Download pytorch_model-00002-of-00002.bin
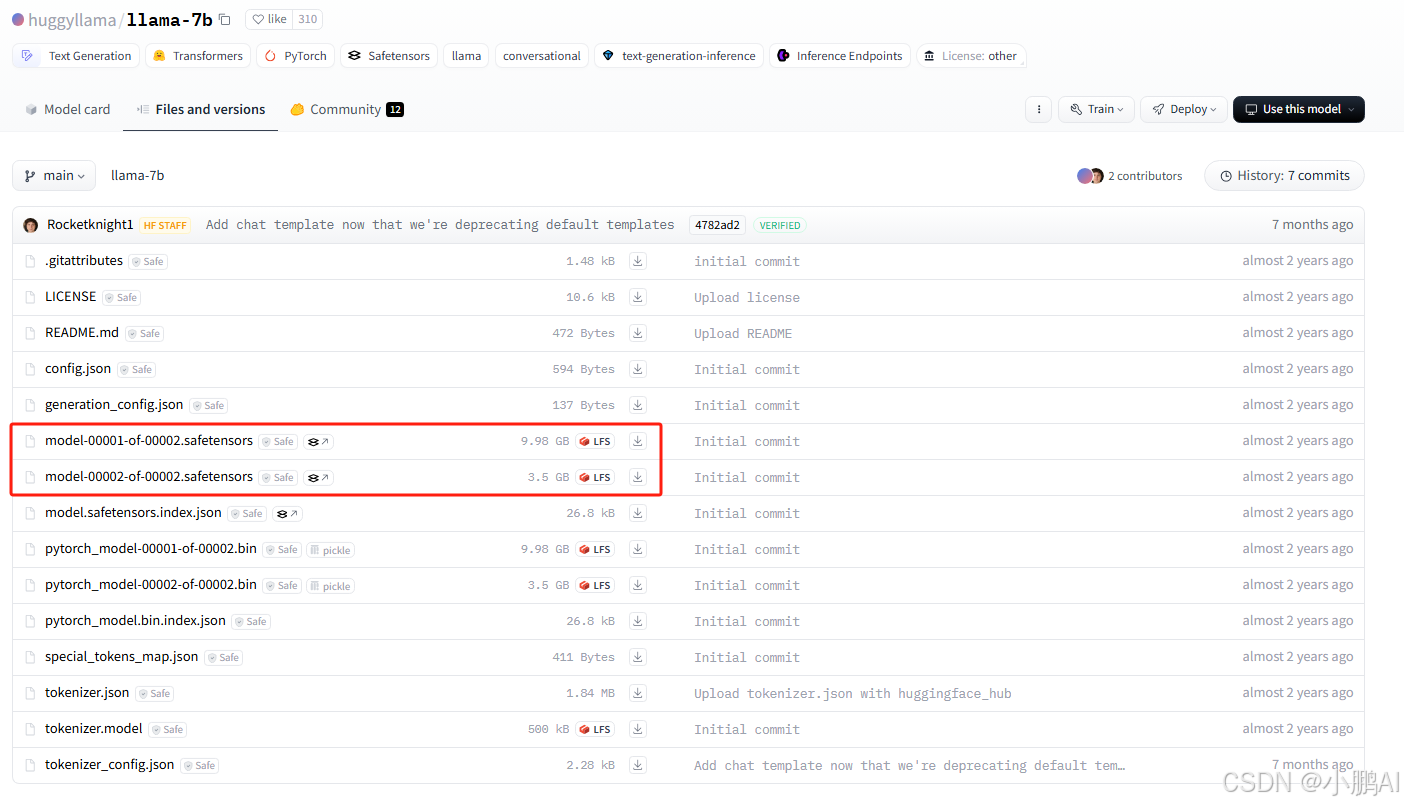The image size is (1404, 808). point(638,585)
